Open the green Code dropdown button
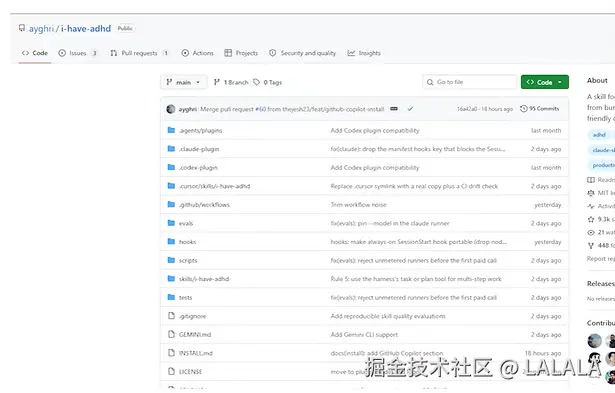 pyautogui.click(x=544, y=82)
